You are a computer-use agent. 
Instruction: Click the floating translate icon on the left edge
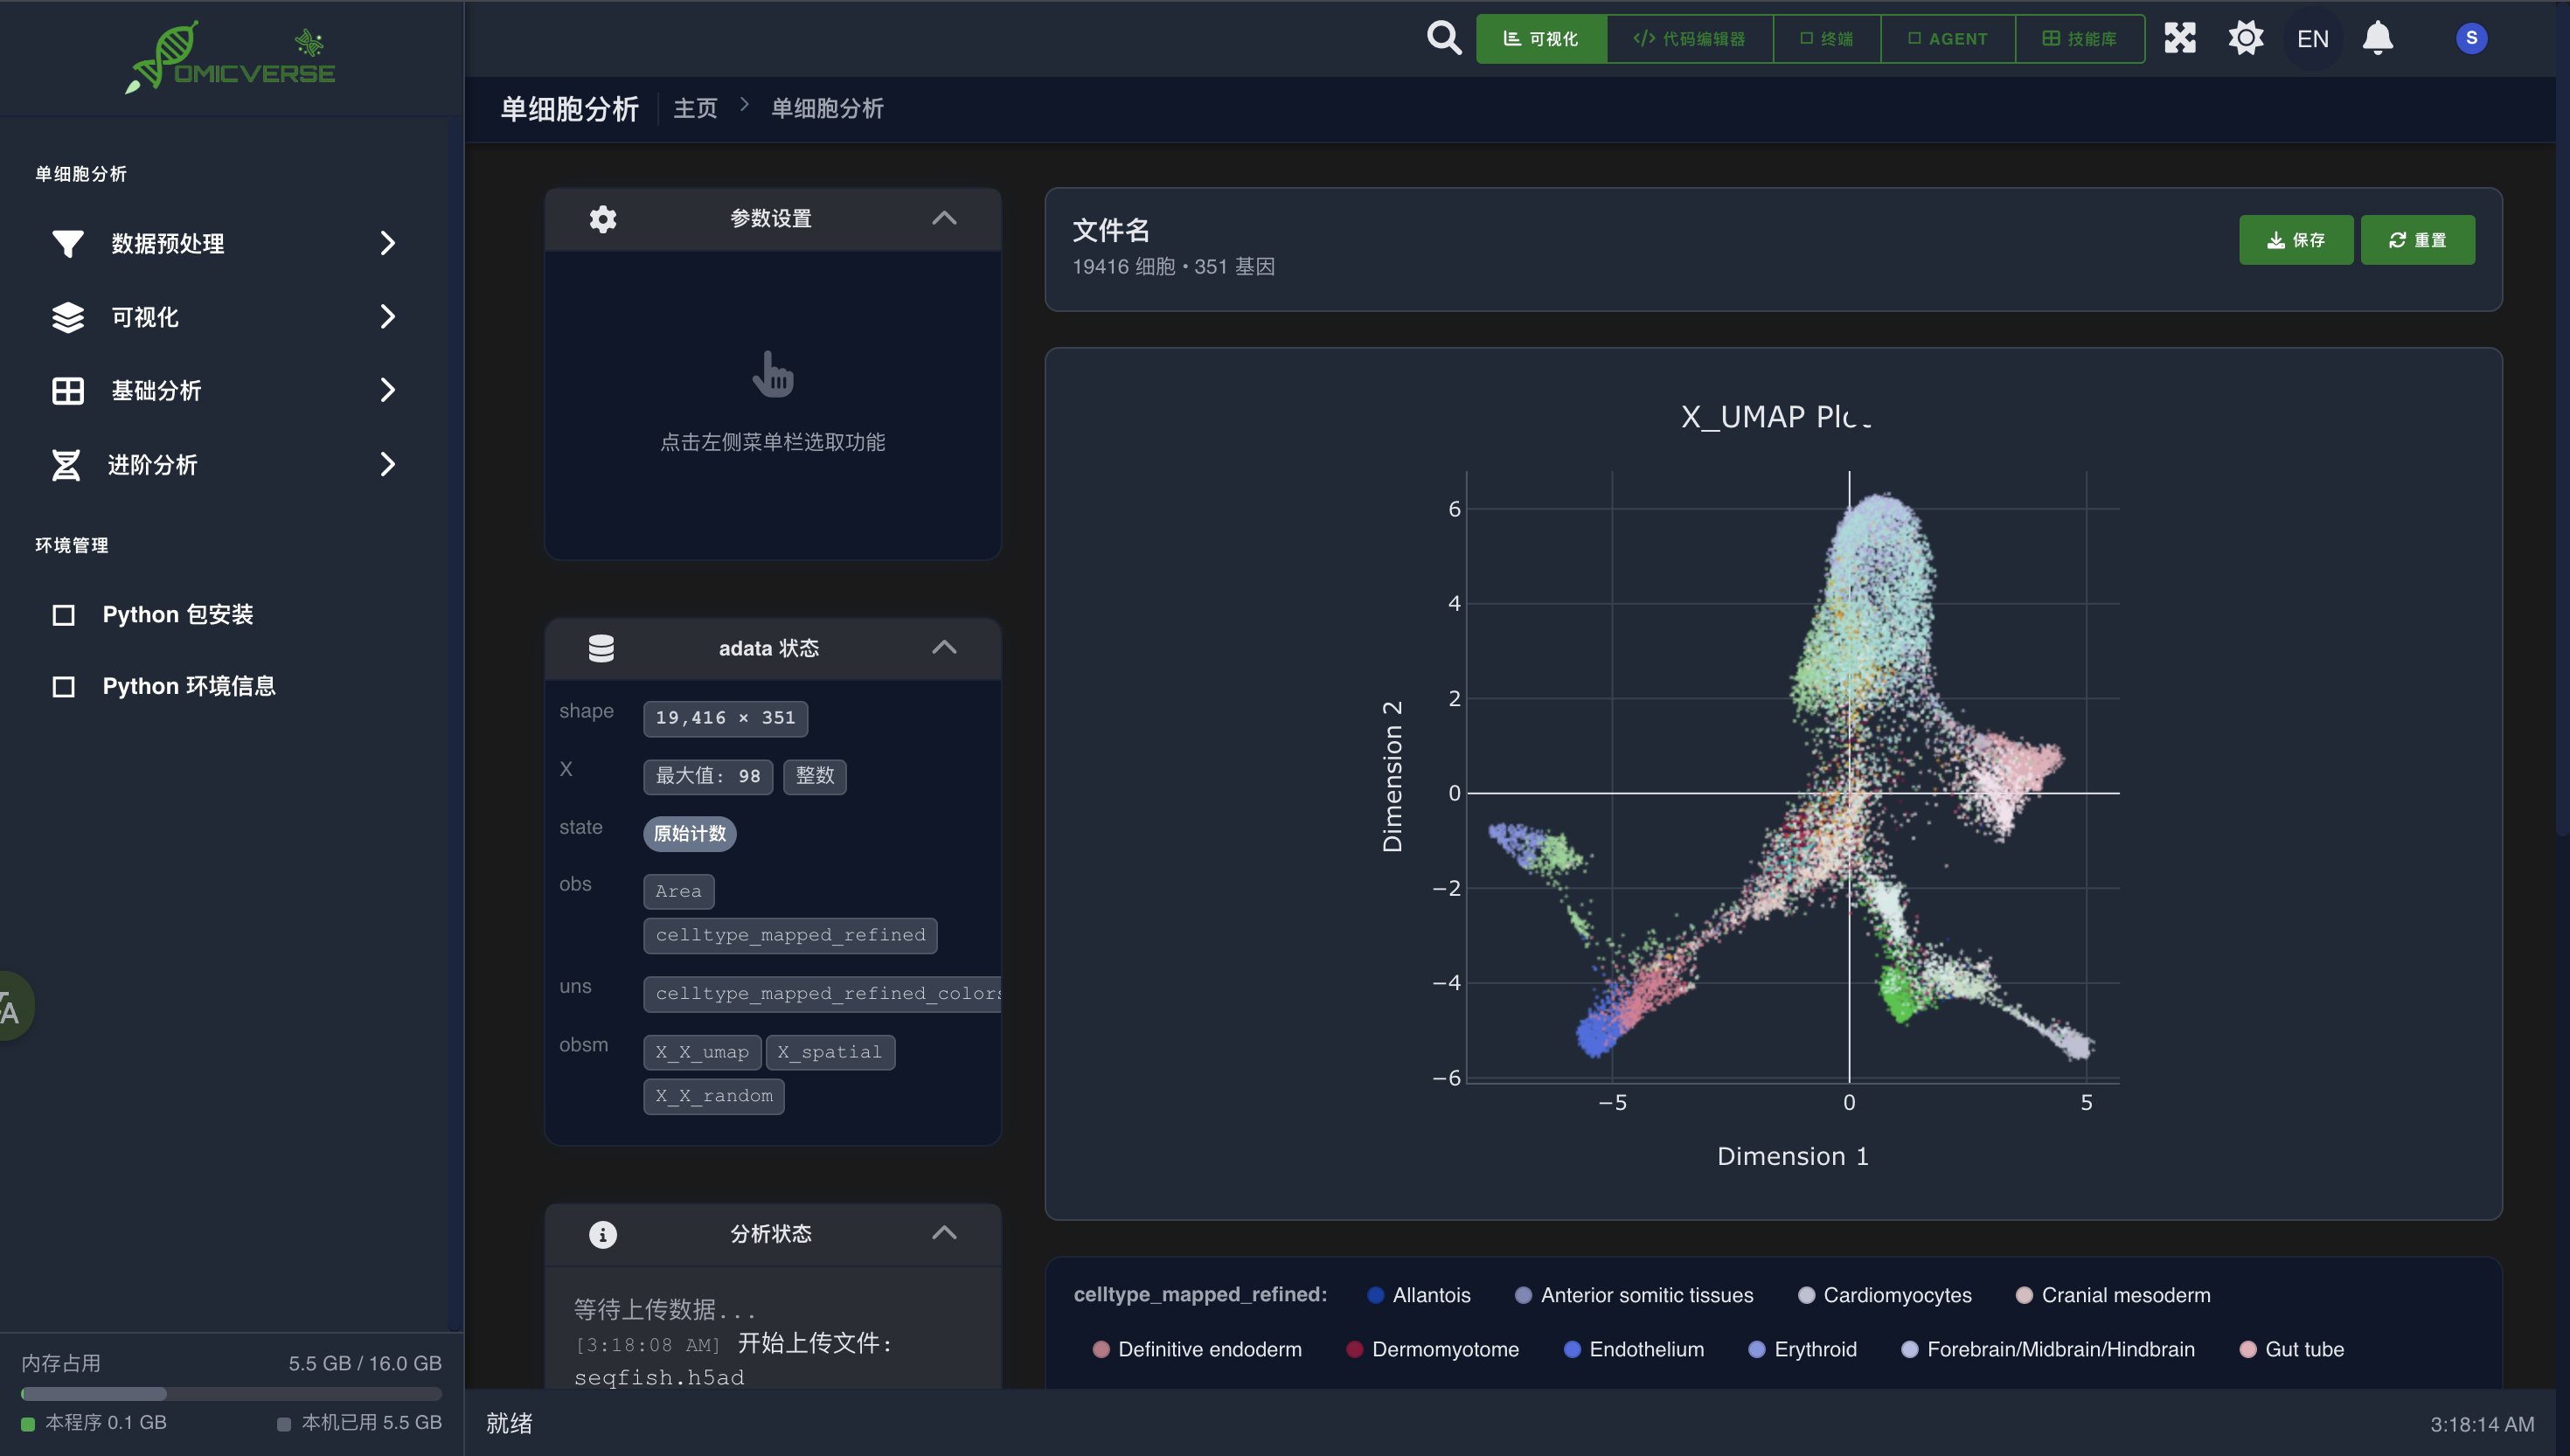12,1008
